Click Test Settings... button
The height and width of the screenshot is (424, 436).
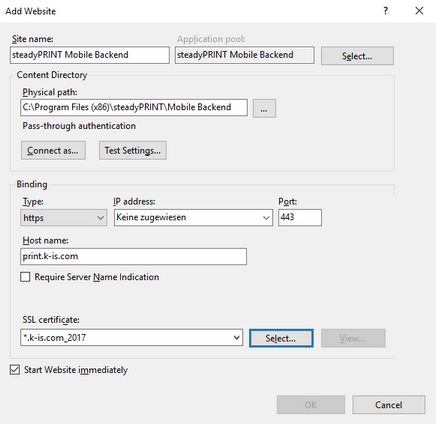pos(133,151)
